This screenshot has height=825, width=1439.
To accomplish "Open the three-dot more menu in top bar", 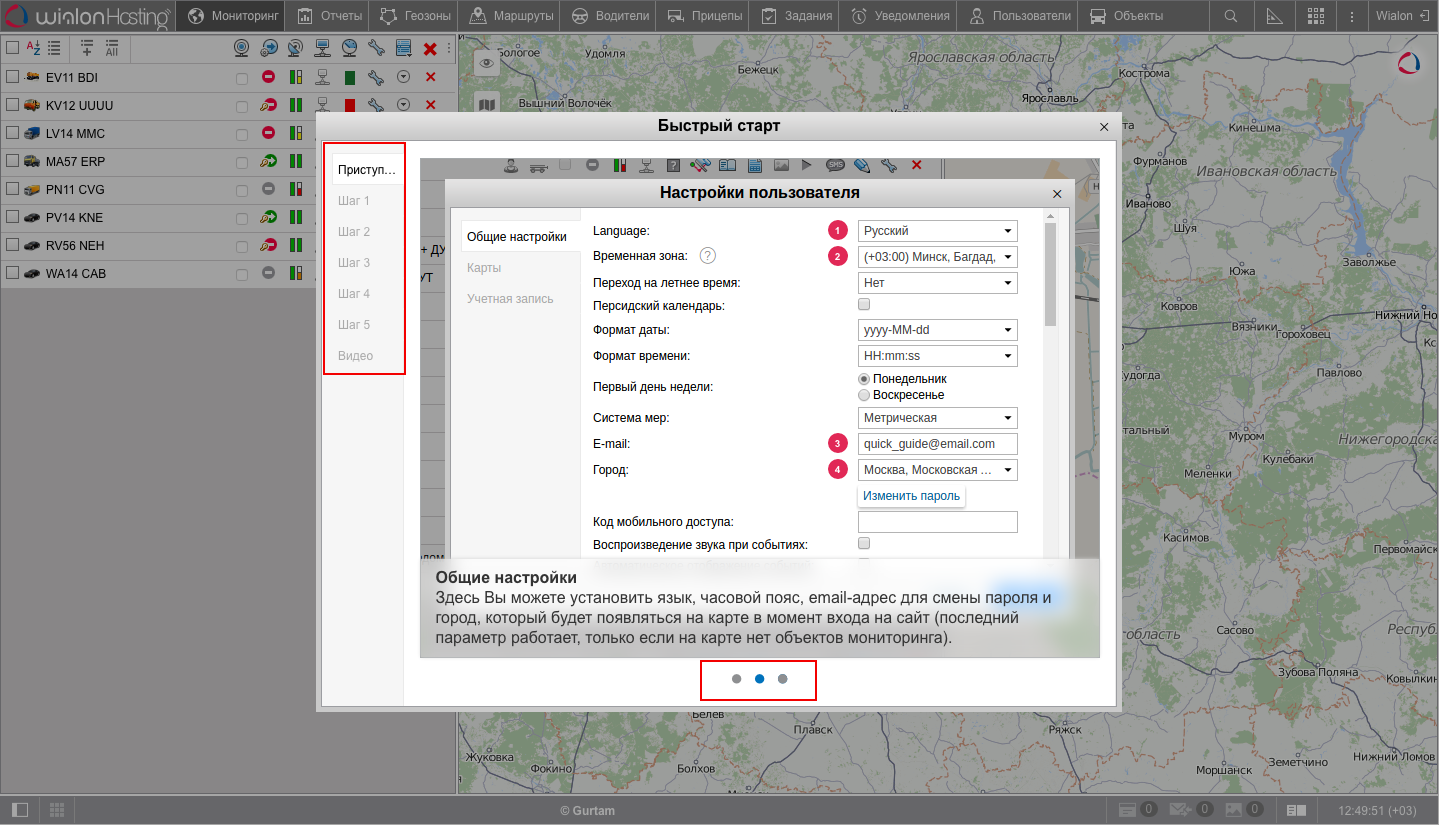I will click(1352, 16).
